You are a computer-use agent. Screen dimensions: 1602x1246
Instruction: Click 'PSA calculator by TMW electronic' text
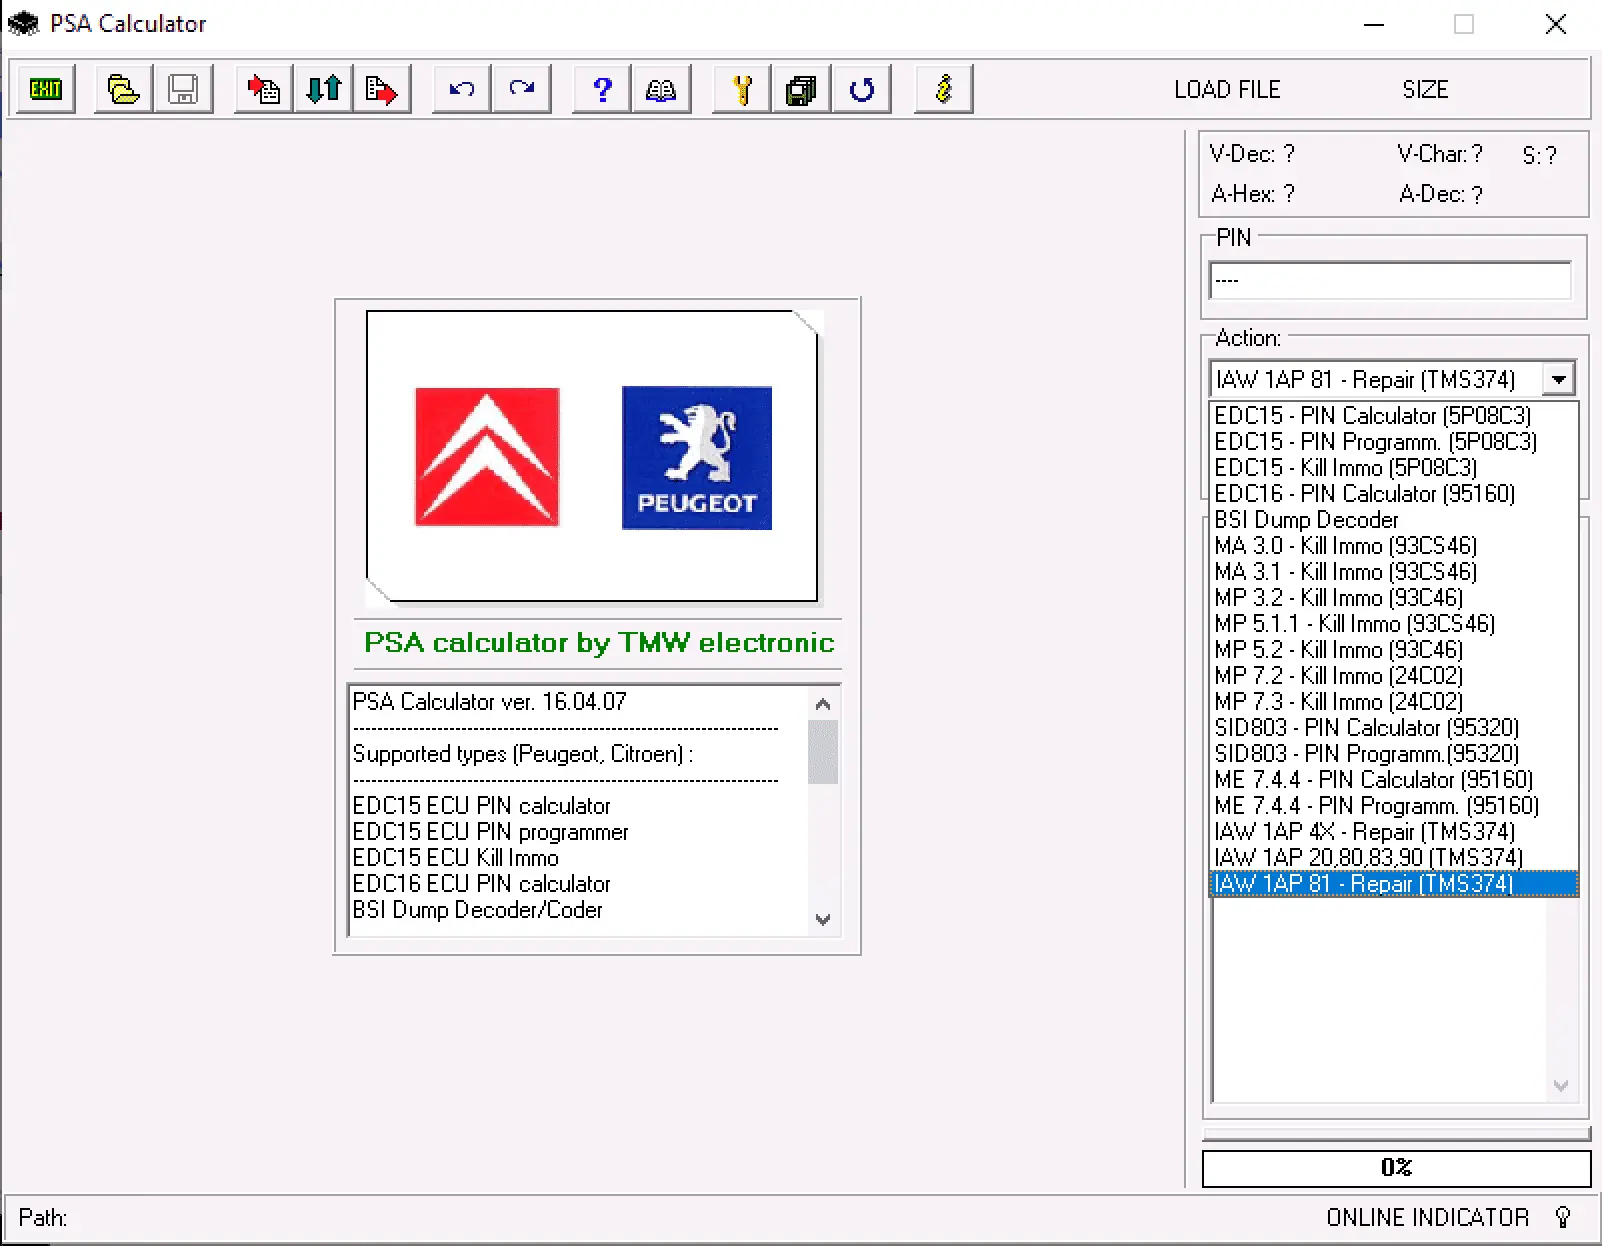pos(598,642)
